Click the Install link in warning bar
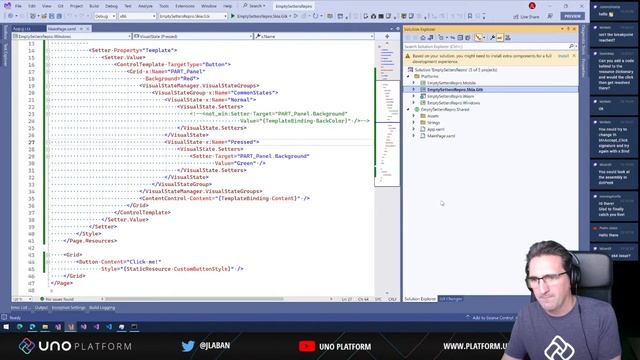 (x=563, y=56)
